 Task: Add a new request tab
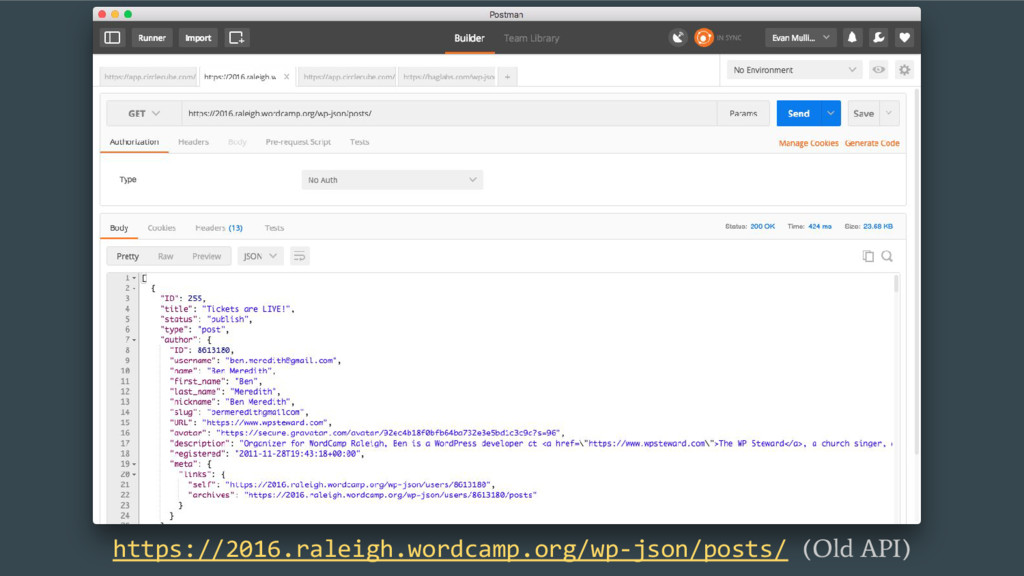point(507,77)
